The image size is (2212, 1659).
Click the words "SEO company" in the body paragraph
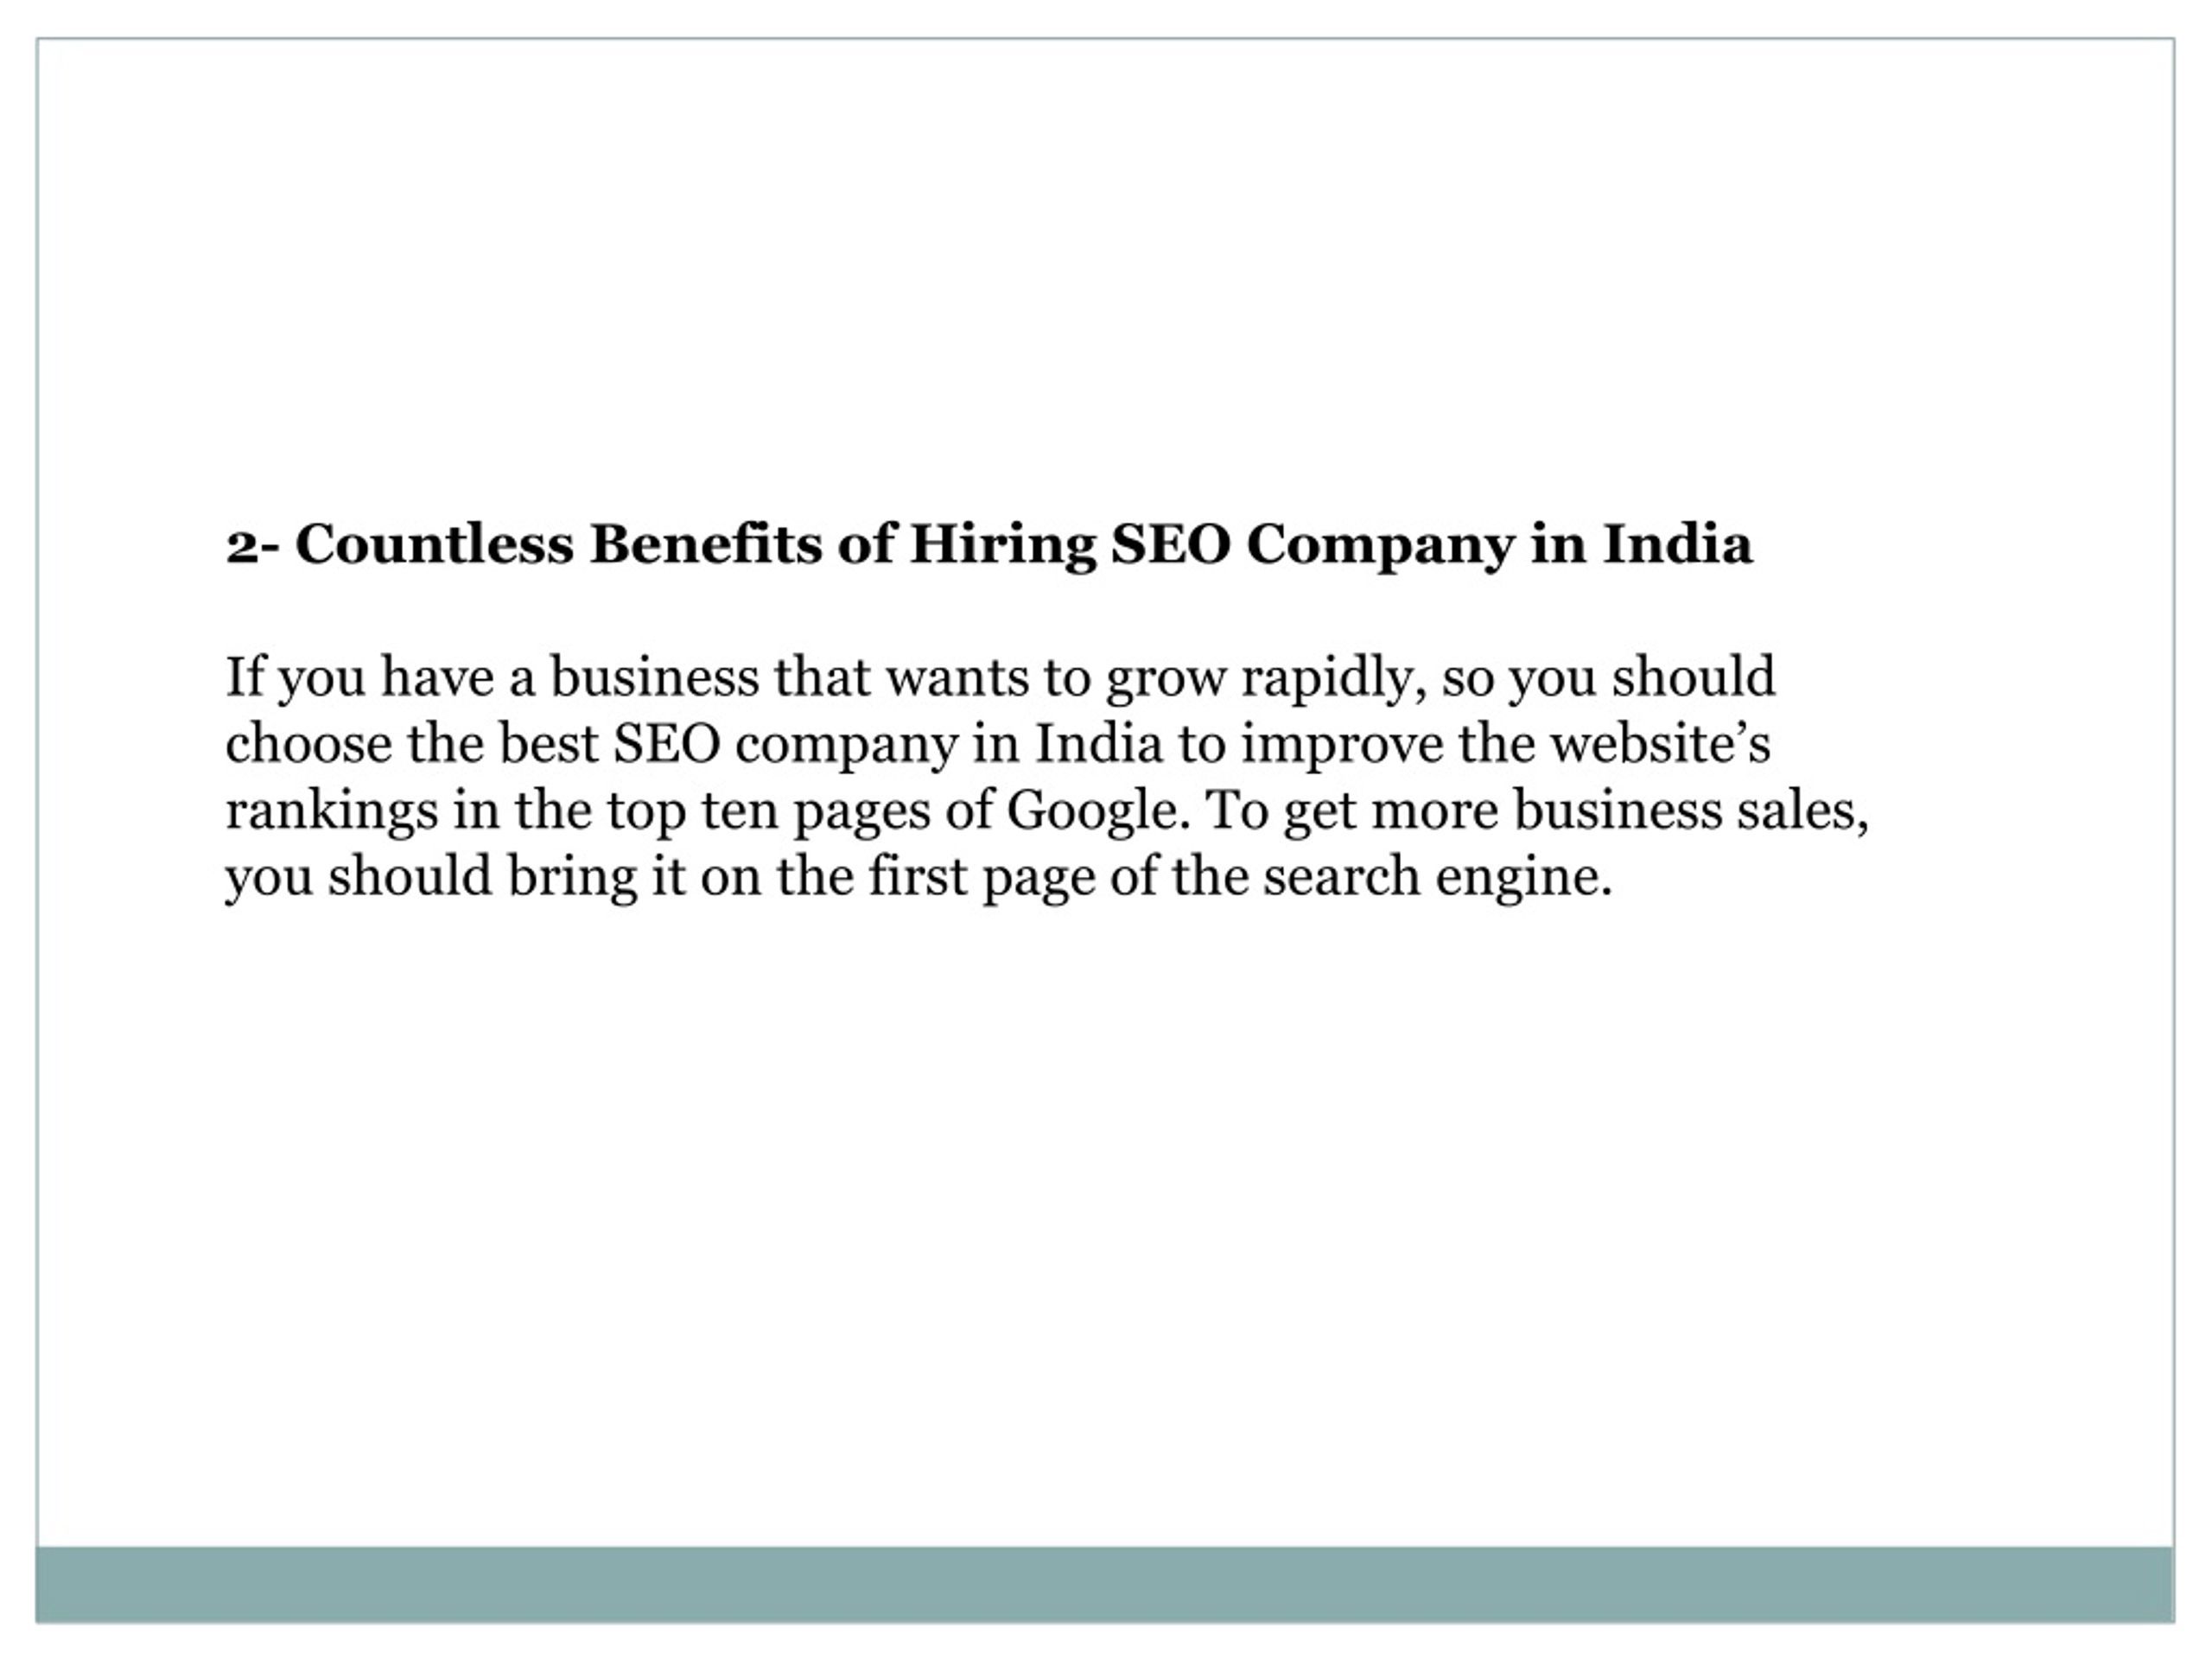[x=785, y=746]
